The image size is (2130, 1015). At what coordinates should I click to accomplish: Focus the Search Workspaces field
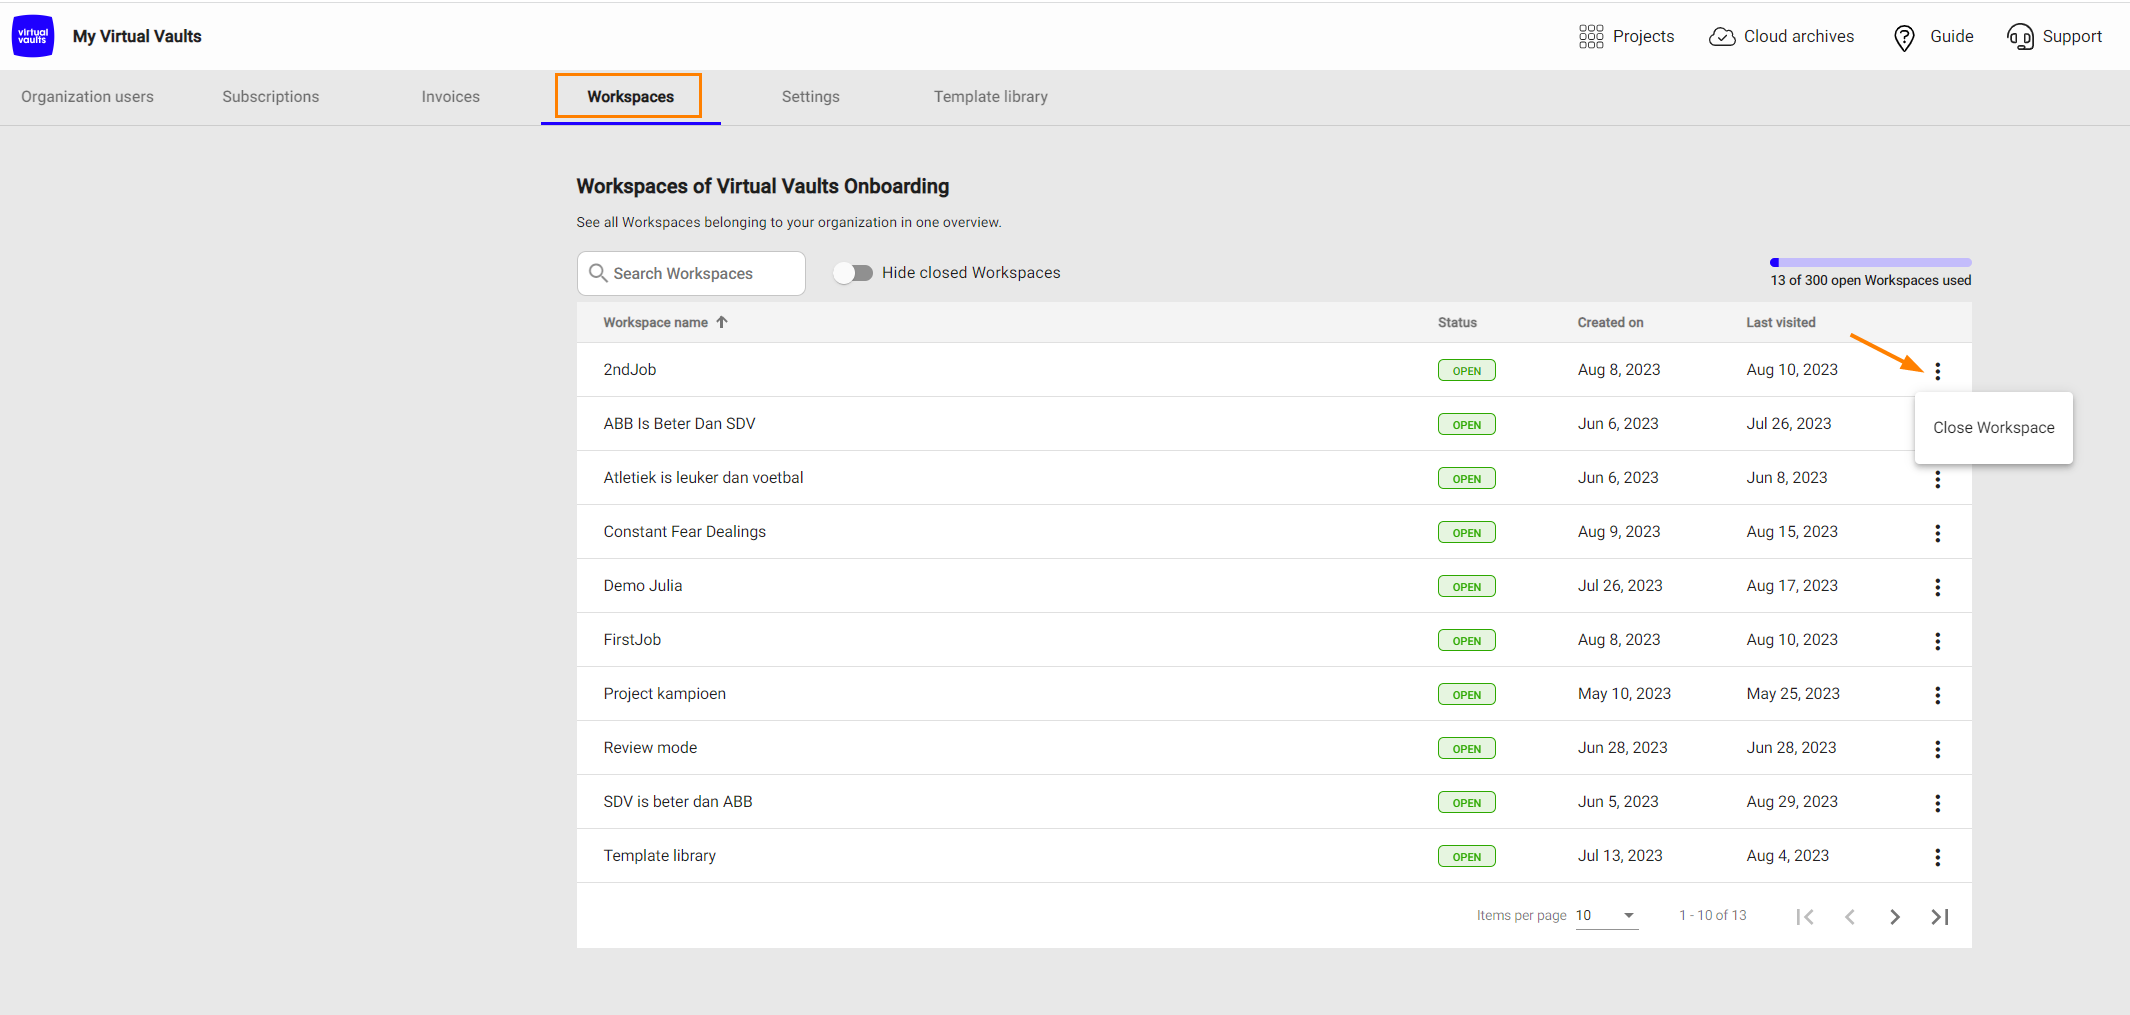pyautogui.click(x=691, y=273)
